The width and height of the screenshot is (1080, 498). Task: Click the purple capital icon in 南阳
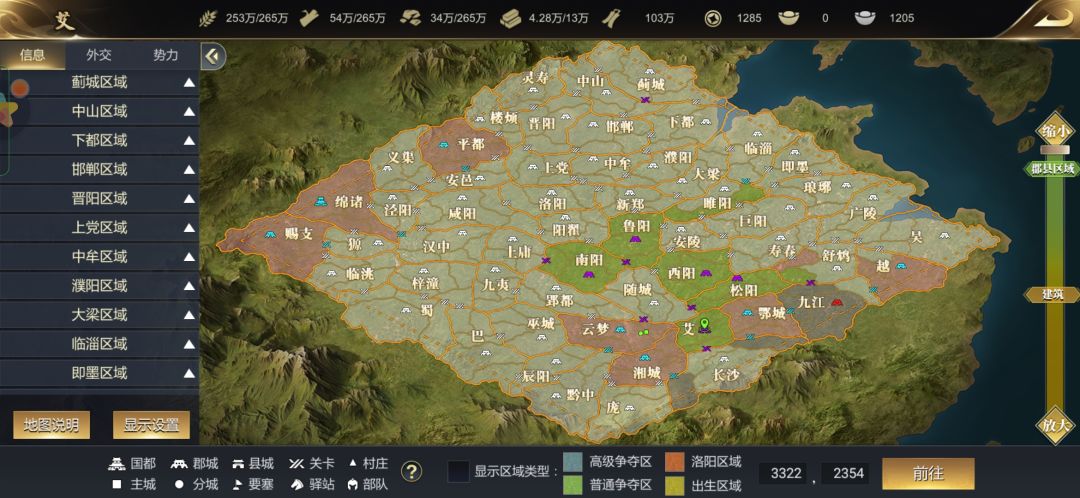(x=589, y=274)
